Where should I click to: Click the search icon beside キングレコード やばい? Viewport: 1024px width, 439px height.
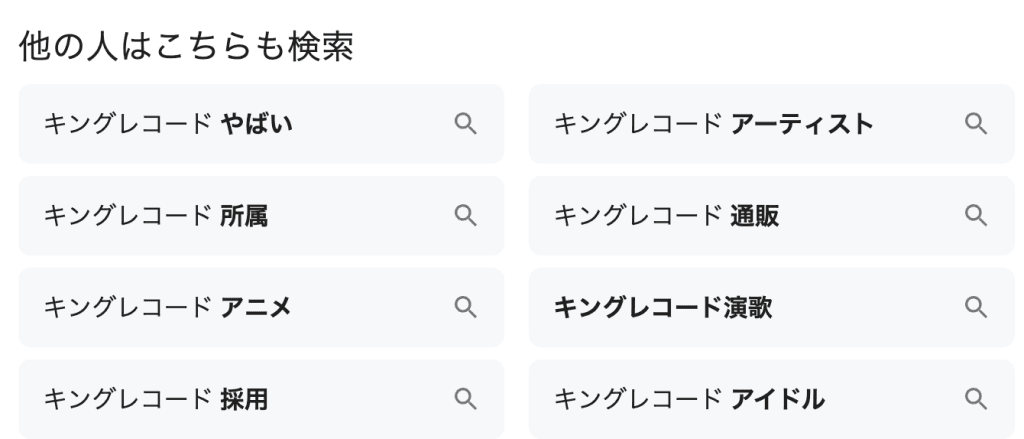(465, 124)
